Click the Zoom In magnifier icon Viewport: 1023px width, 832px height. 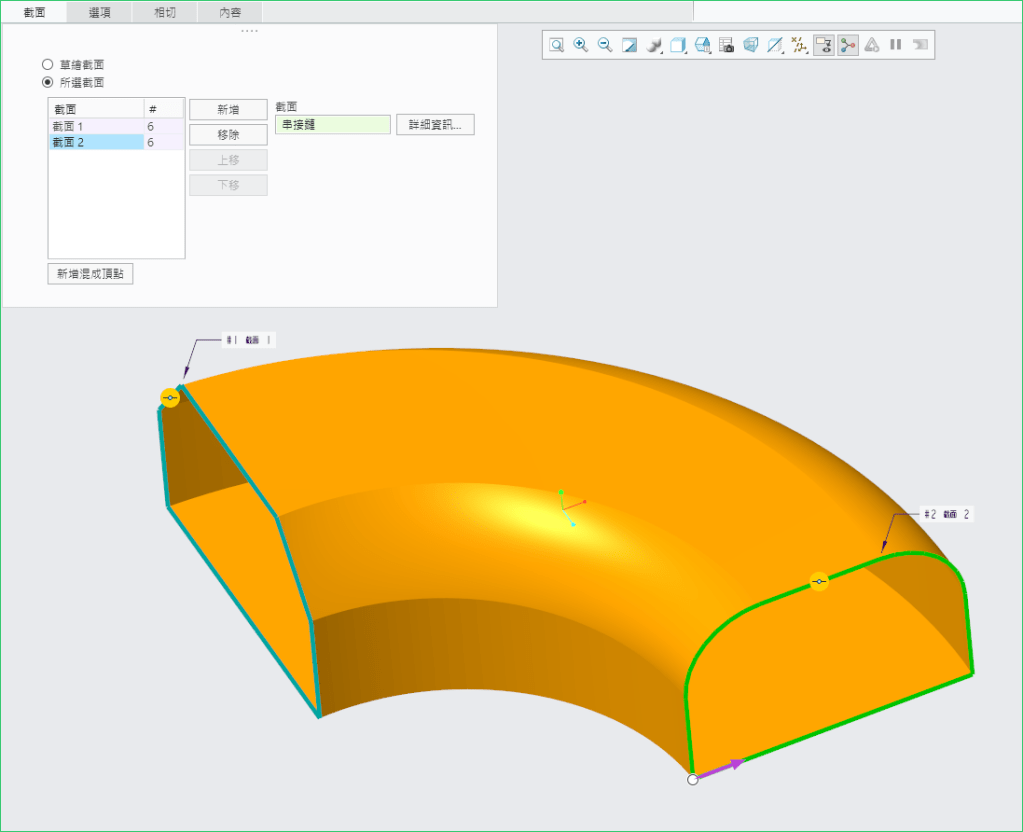pos(581,45)
